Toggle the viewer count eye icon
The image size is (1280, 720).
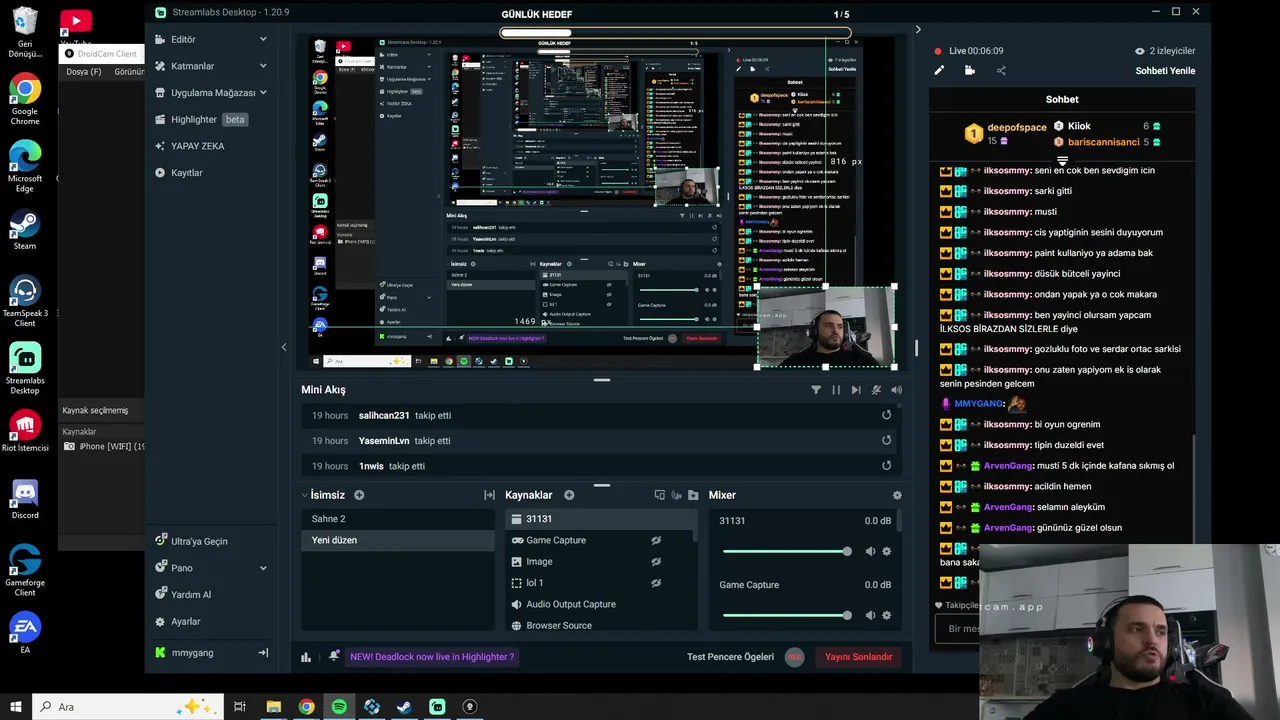1139,51
